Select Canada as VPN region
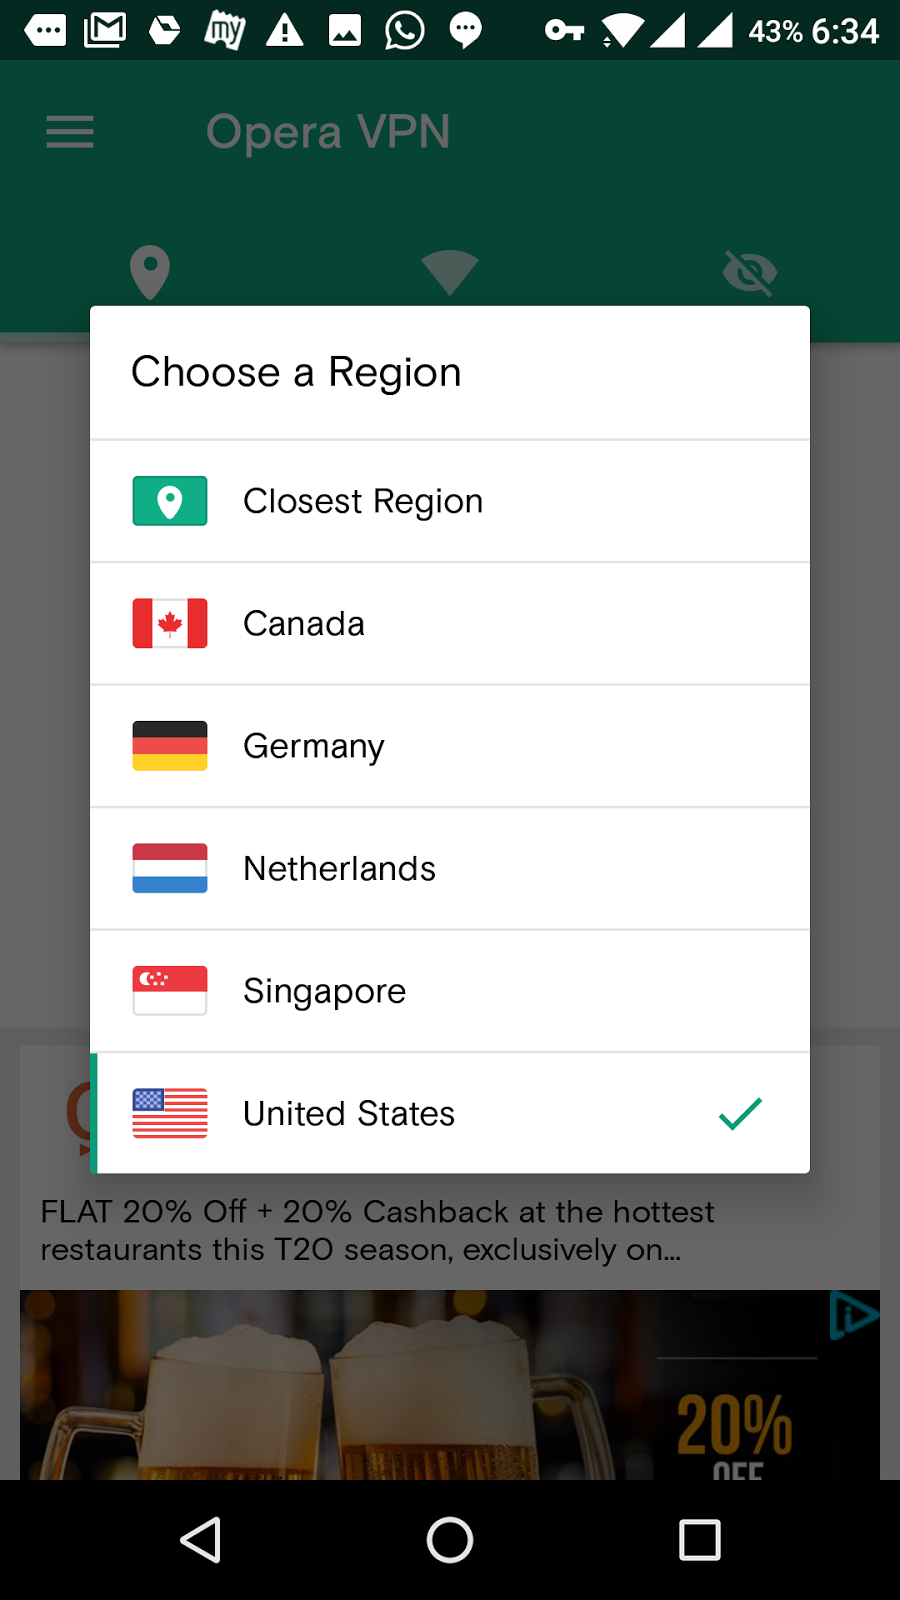The height and width of the screenshot is (1600, 900). pyautogui.click(x=450, y=624)
